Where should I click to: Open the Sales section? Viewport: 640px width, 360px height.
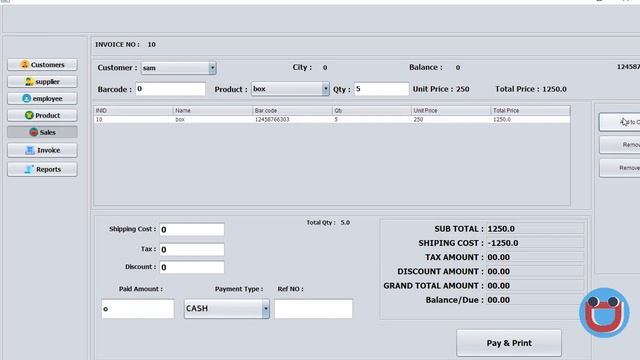click(x=42, y=132)
